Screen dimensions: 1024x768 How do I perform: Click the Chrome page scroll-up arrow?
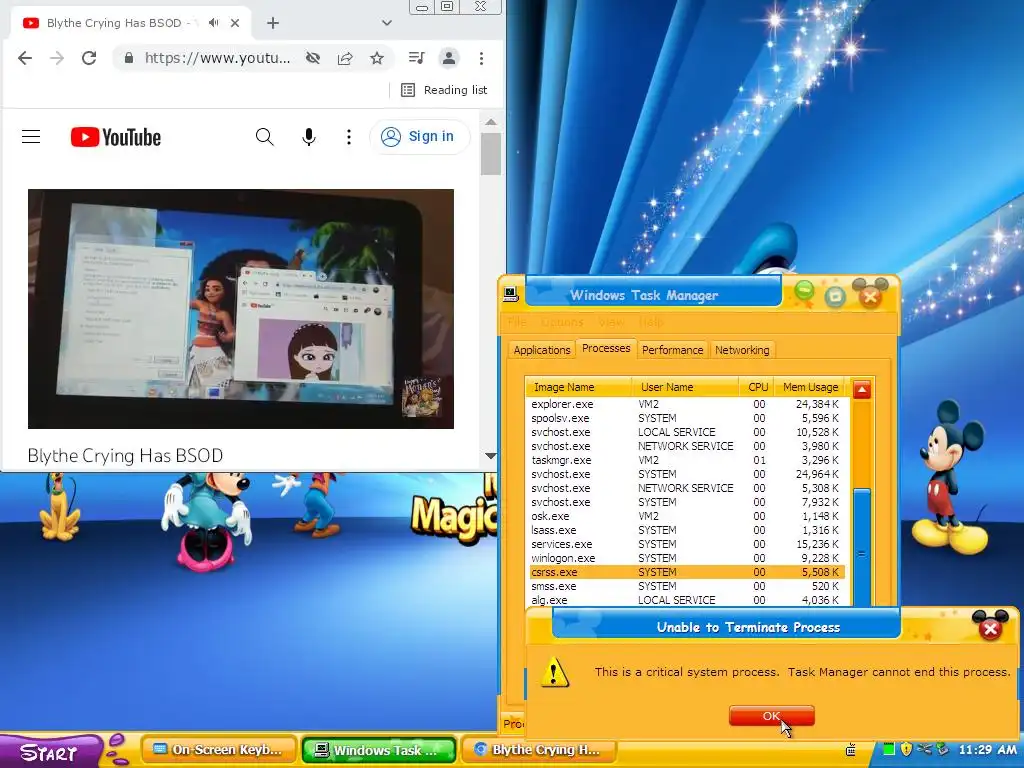[491, 122]
